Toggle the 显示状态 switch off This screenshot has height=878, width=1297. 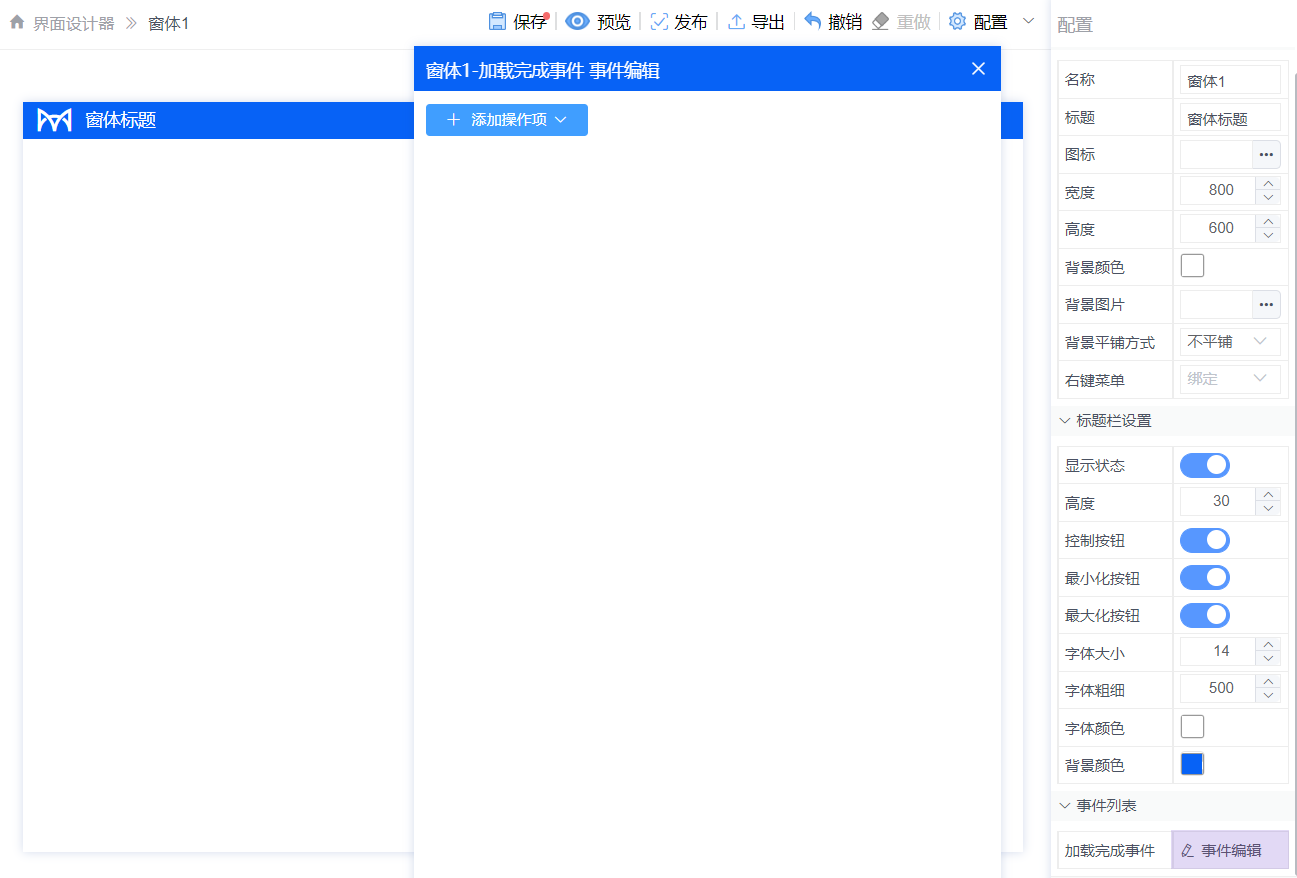point(1205,465)
